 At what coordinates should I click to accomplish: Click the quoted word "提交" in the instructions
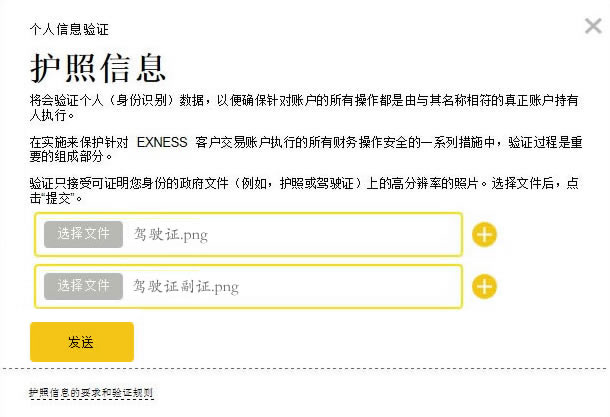tap(58, 199)
